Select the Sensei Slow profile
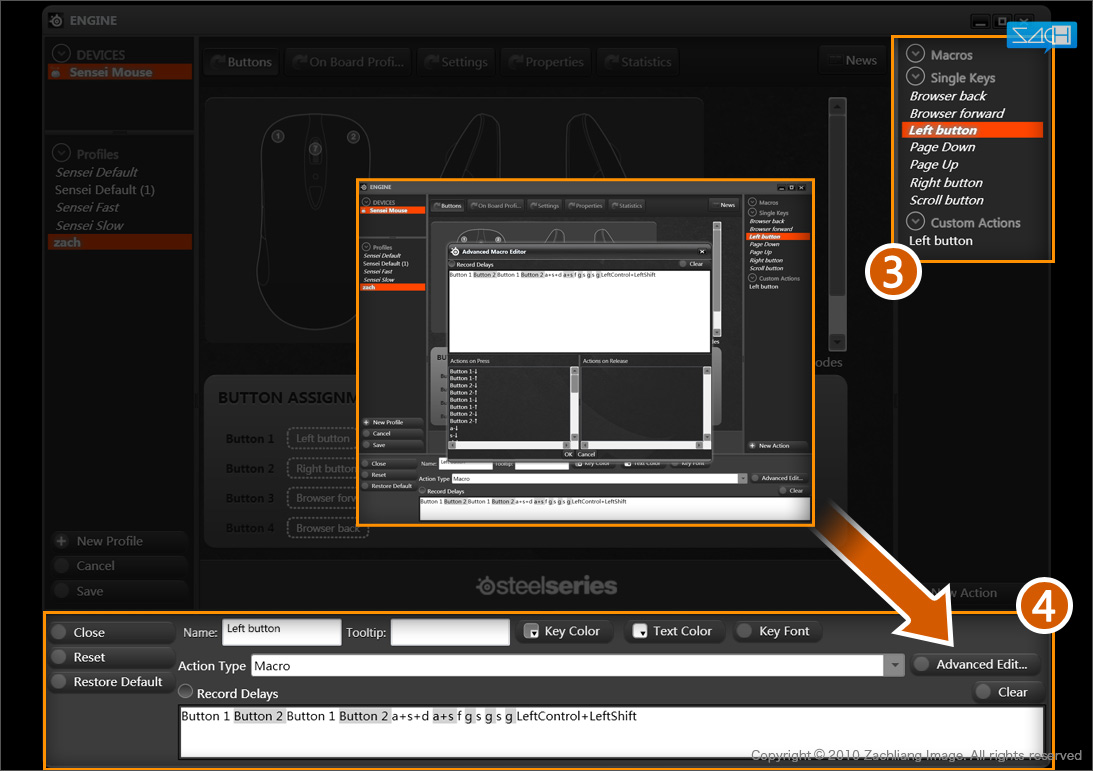The height and width of the screenshot is (771, 1093). 89,226
